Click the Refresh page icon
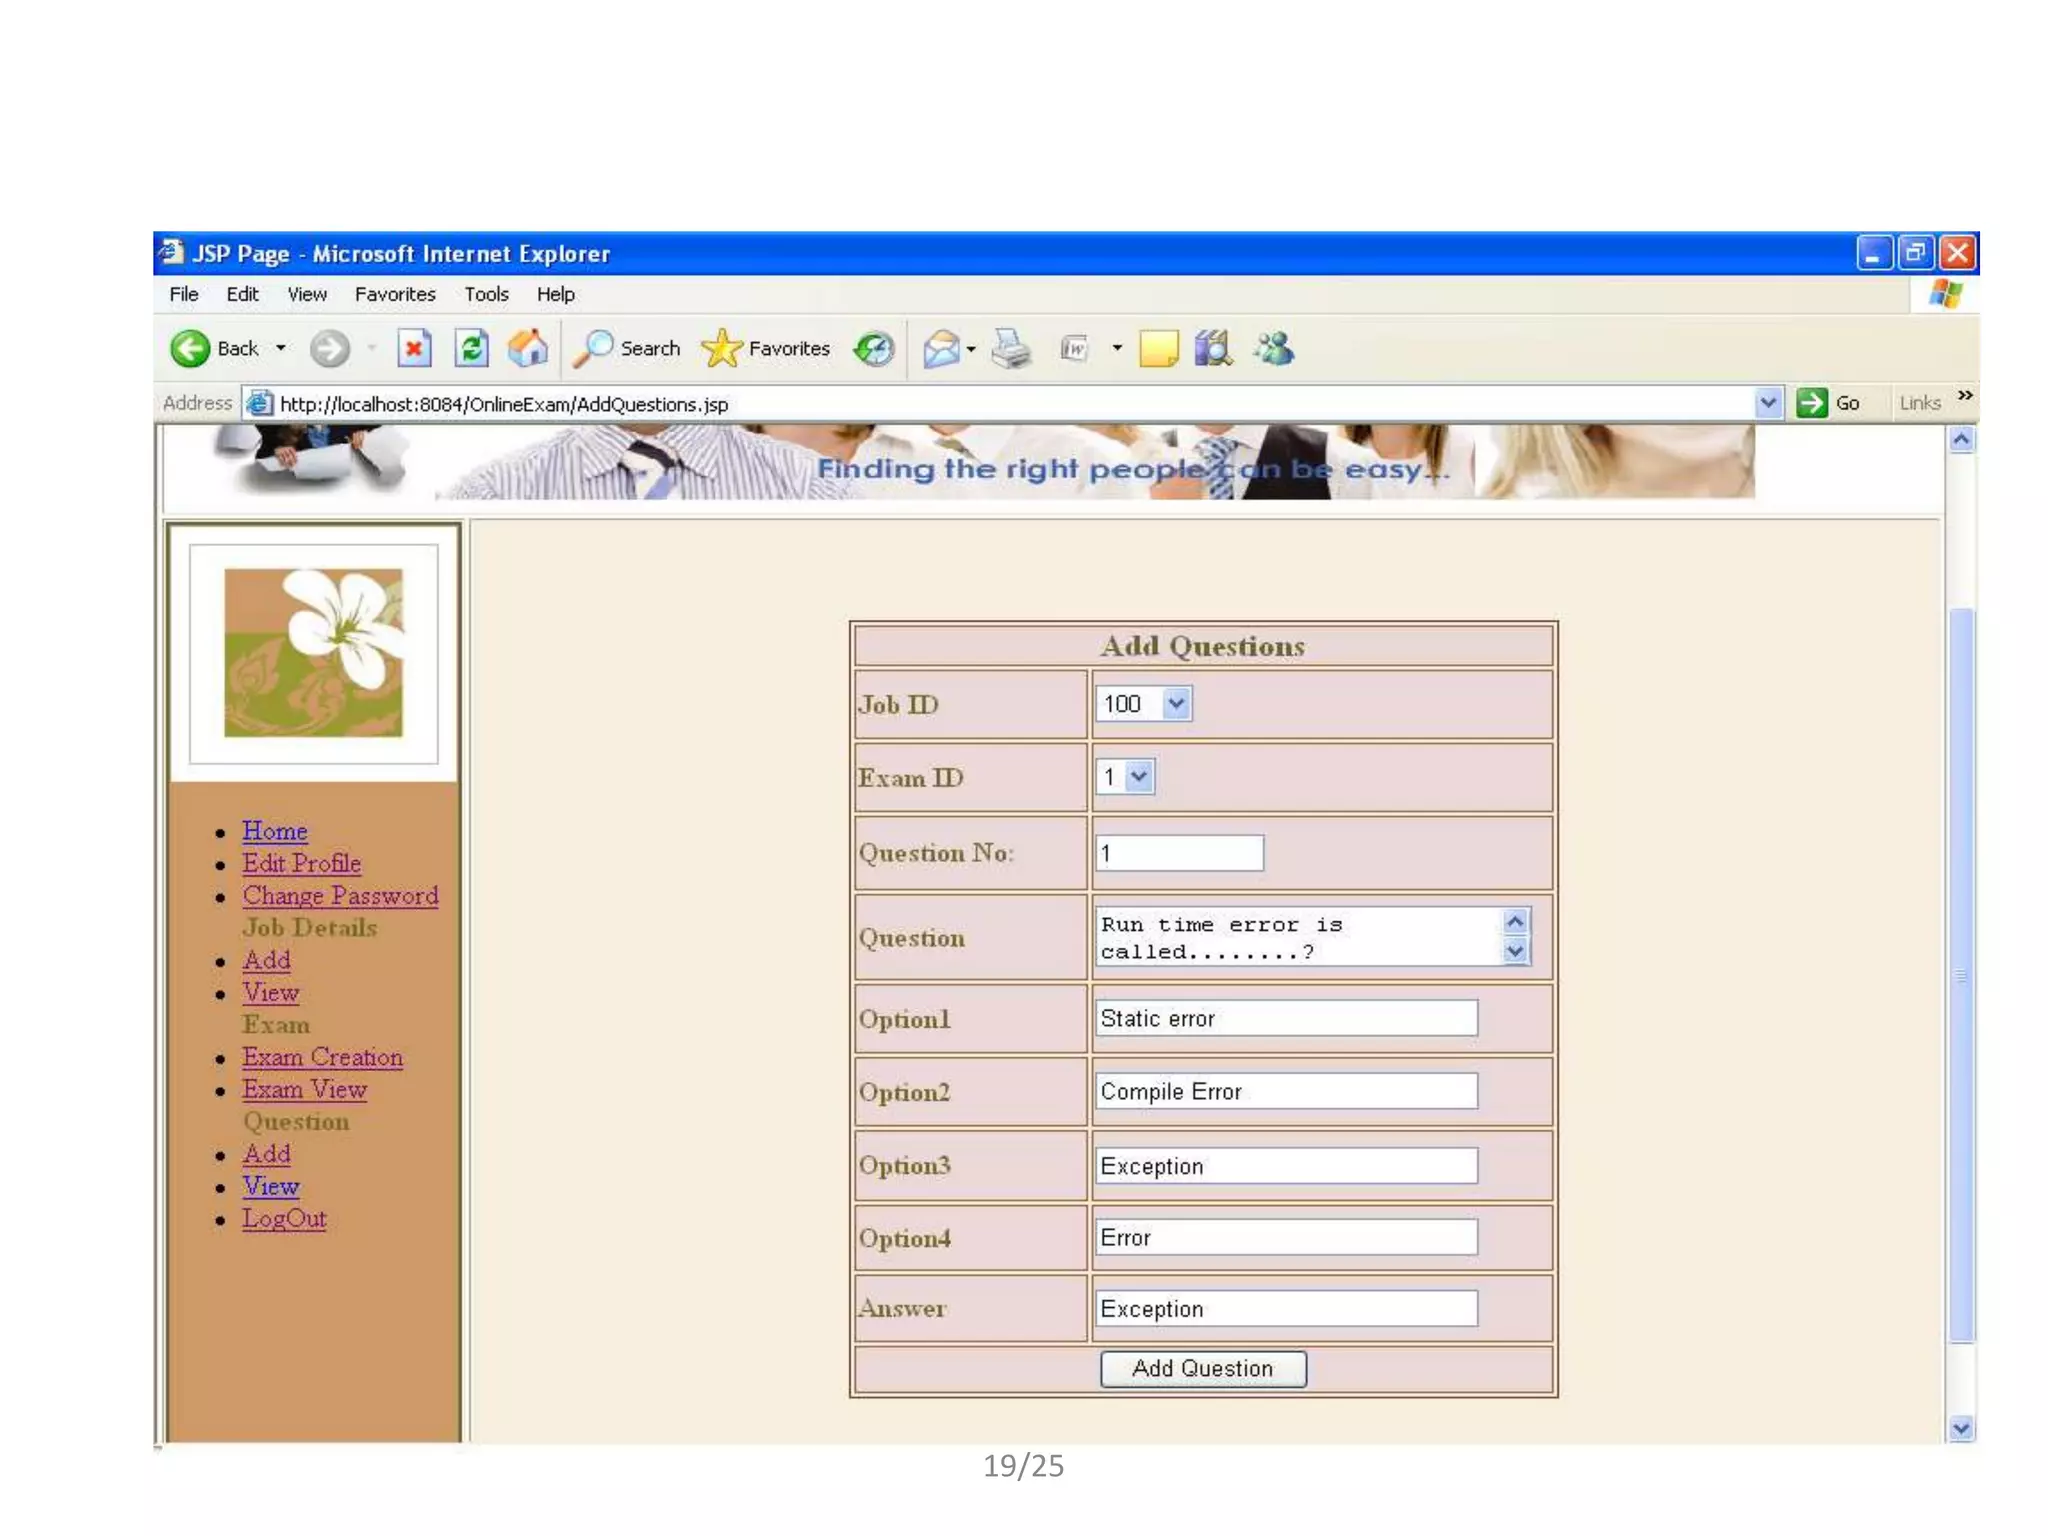 coord(471,348)
